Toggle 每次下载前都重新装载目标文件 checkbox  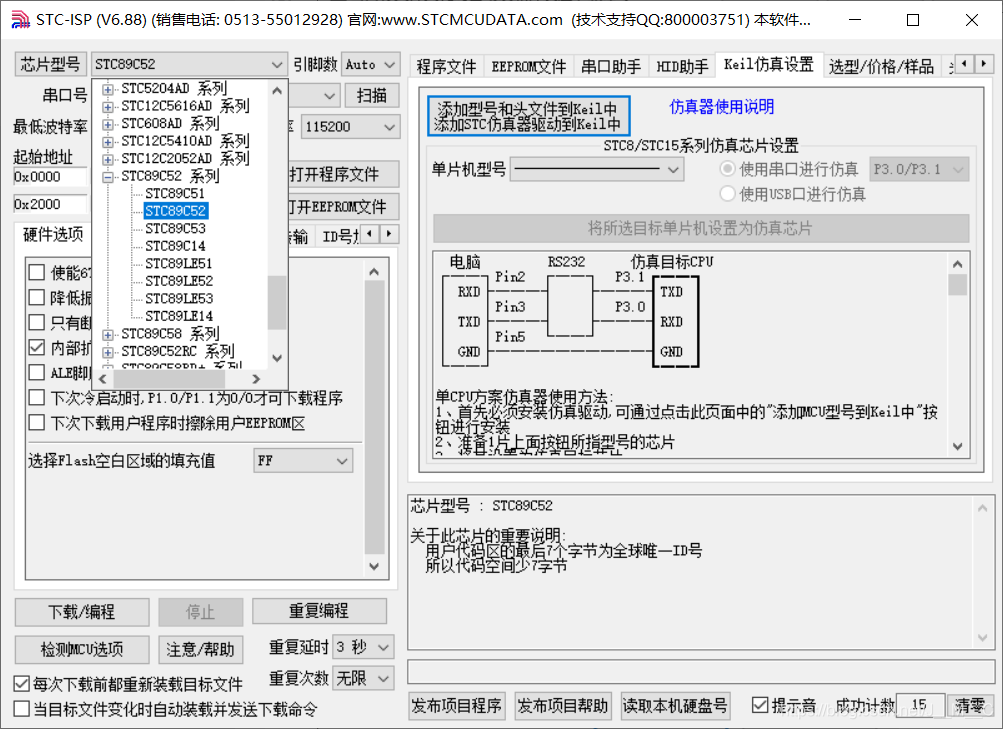point(22,684)
